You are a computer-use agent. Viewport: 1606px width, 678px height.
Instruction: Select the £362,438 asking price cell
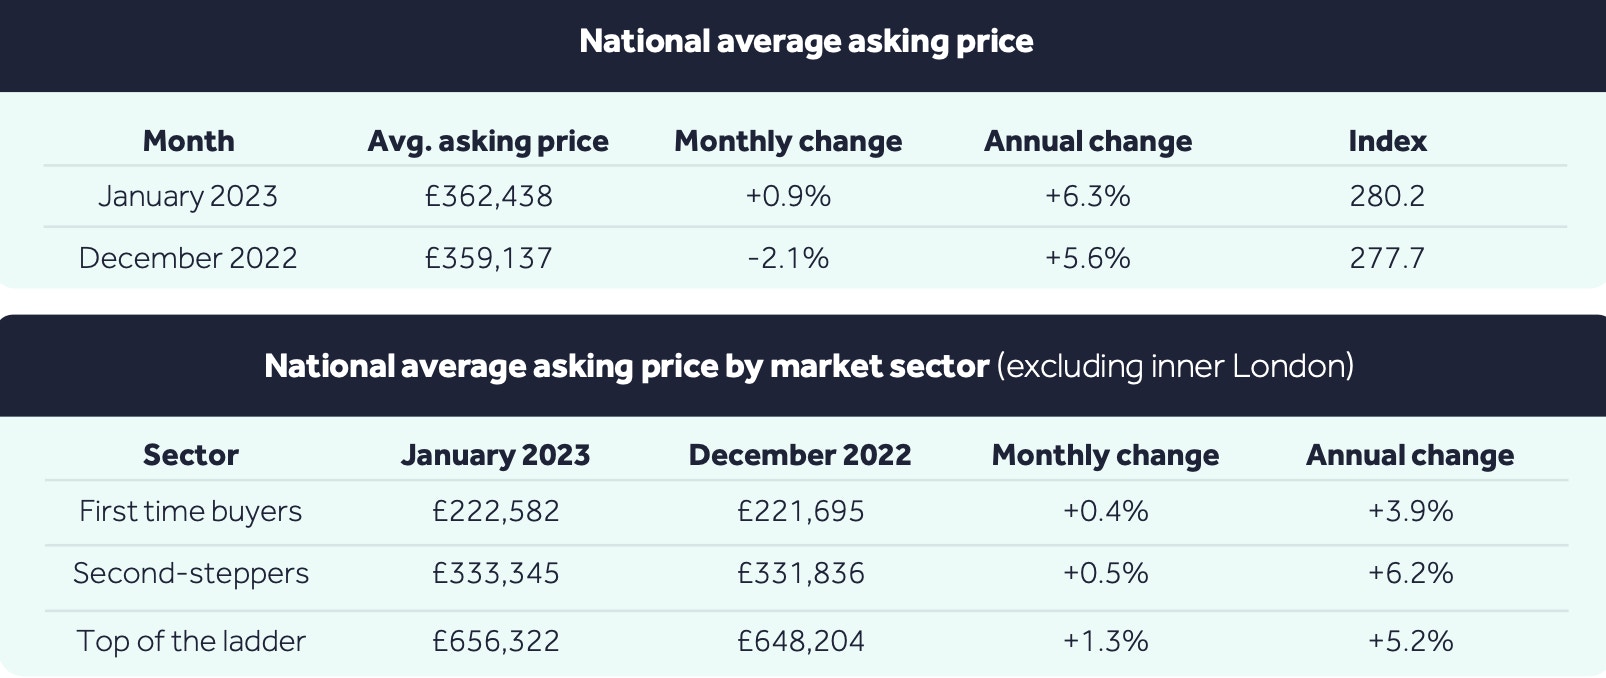488,196
